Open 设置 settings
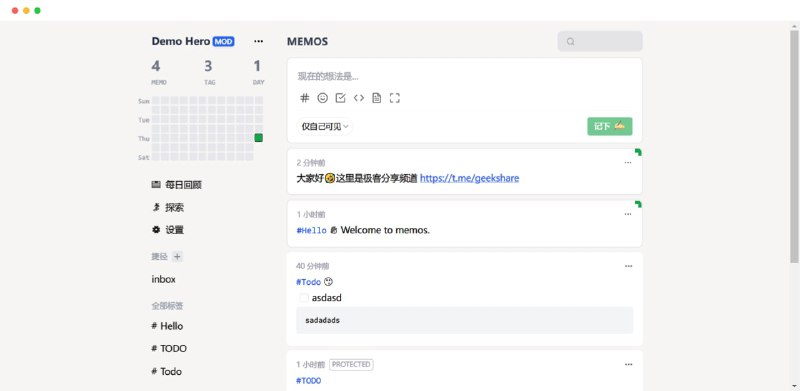Viewport: 800px width, 391px height. (168, 230)
